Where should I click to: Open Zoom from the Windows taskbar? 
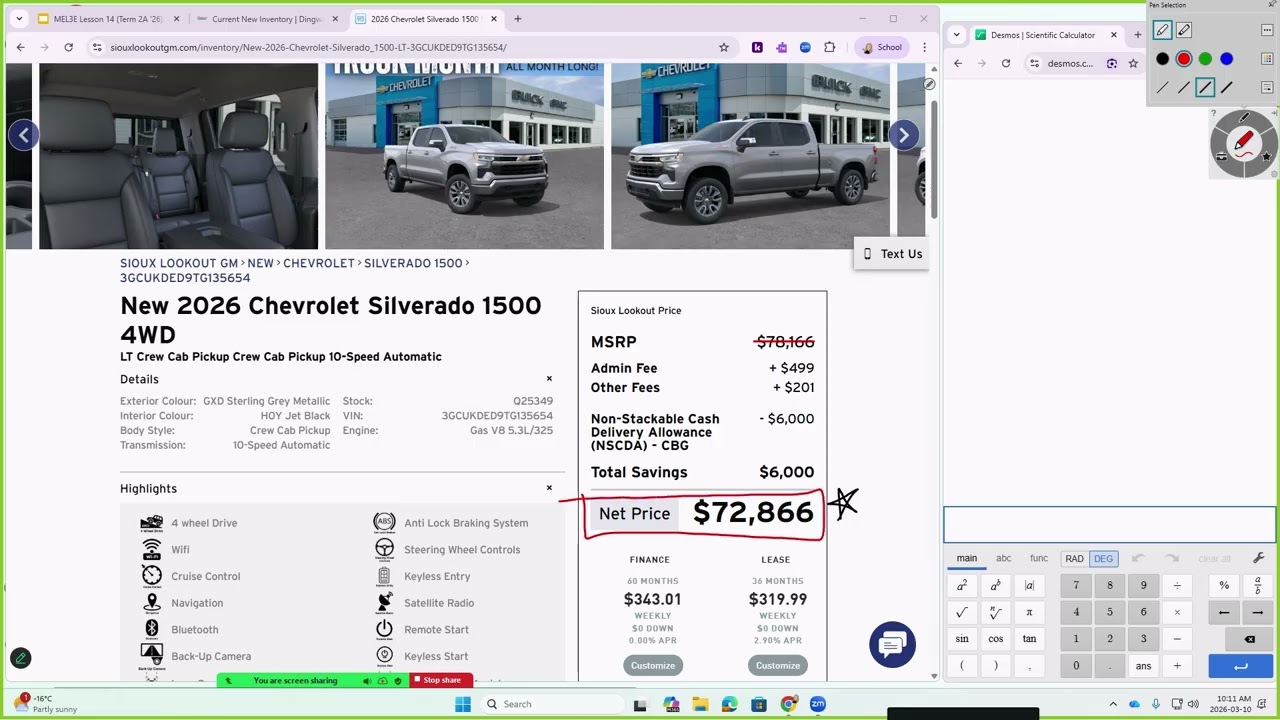pos(818,704)
